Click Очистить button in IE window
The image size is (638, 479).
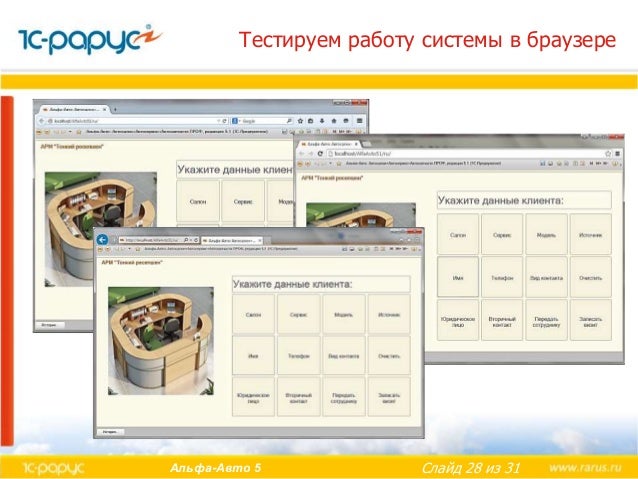coord(389,355)
